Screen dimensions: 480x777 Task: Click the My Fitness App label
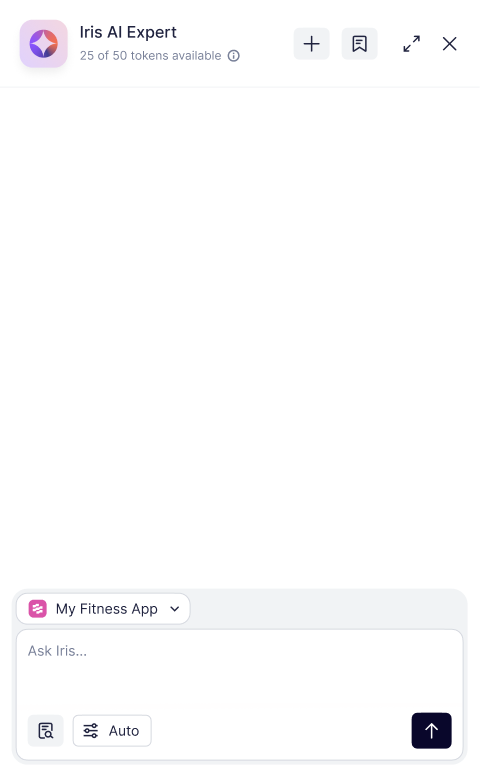[x=107, y=609]
